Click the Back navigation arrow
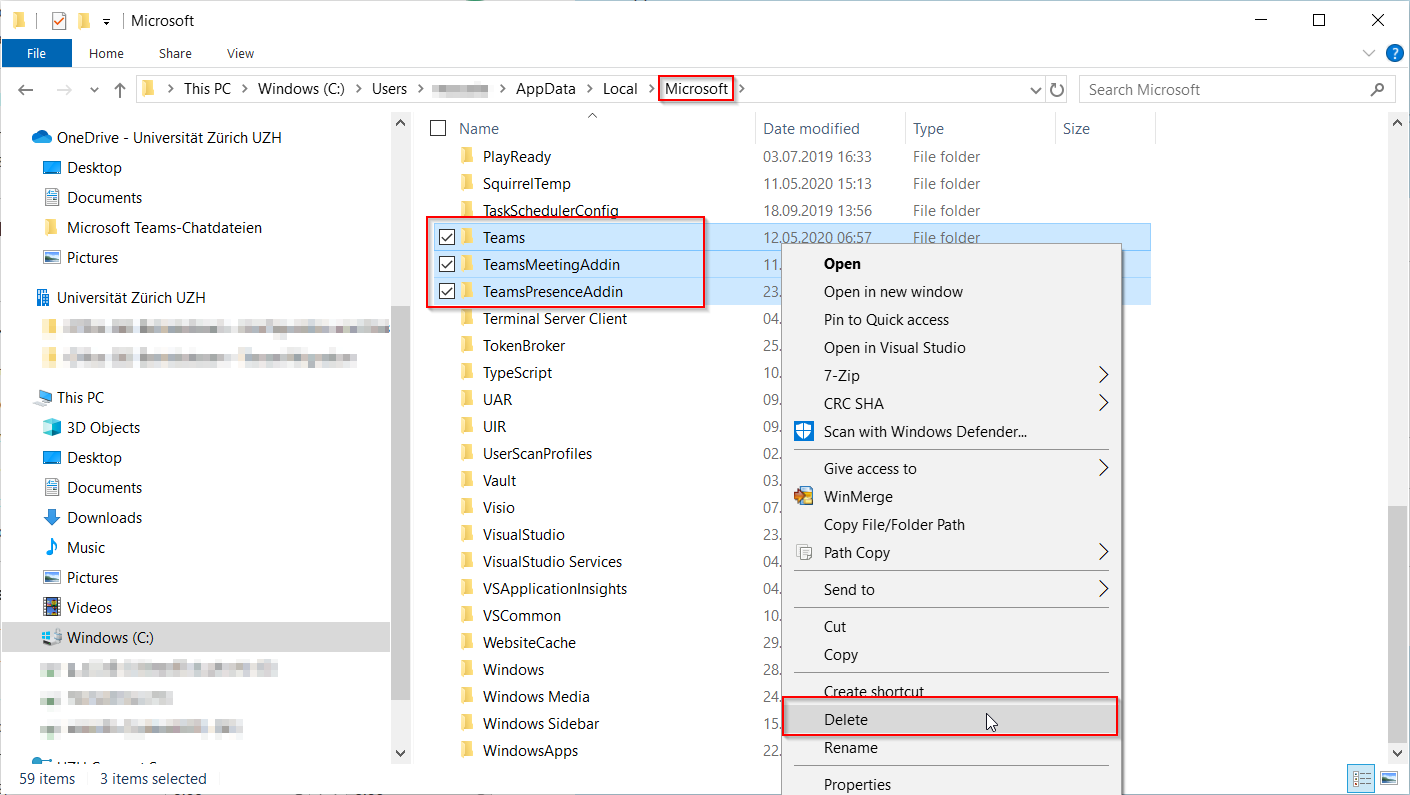This screenshot has width=1410, height=795. click(26, 90)
